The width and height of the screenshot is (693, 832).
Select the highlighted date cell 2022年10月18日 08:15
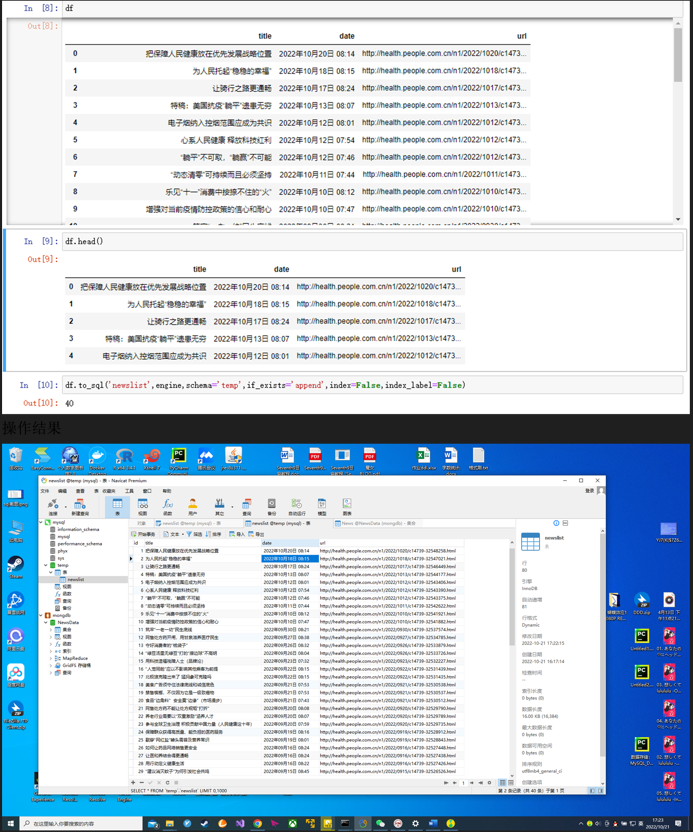(x=290, y=559)
